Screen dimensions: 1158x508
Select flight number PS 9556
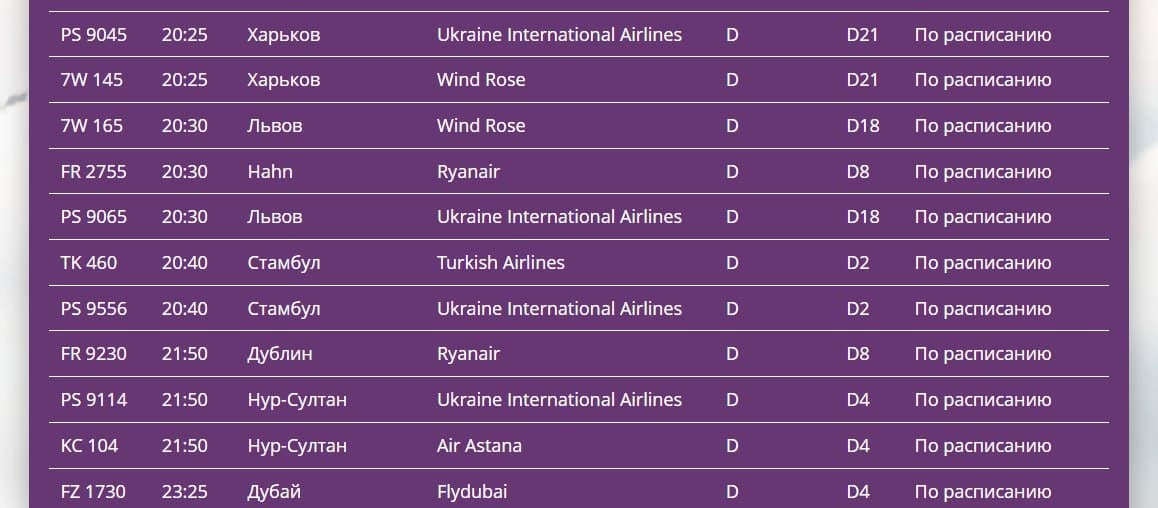(x=94, y=309)
